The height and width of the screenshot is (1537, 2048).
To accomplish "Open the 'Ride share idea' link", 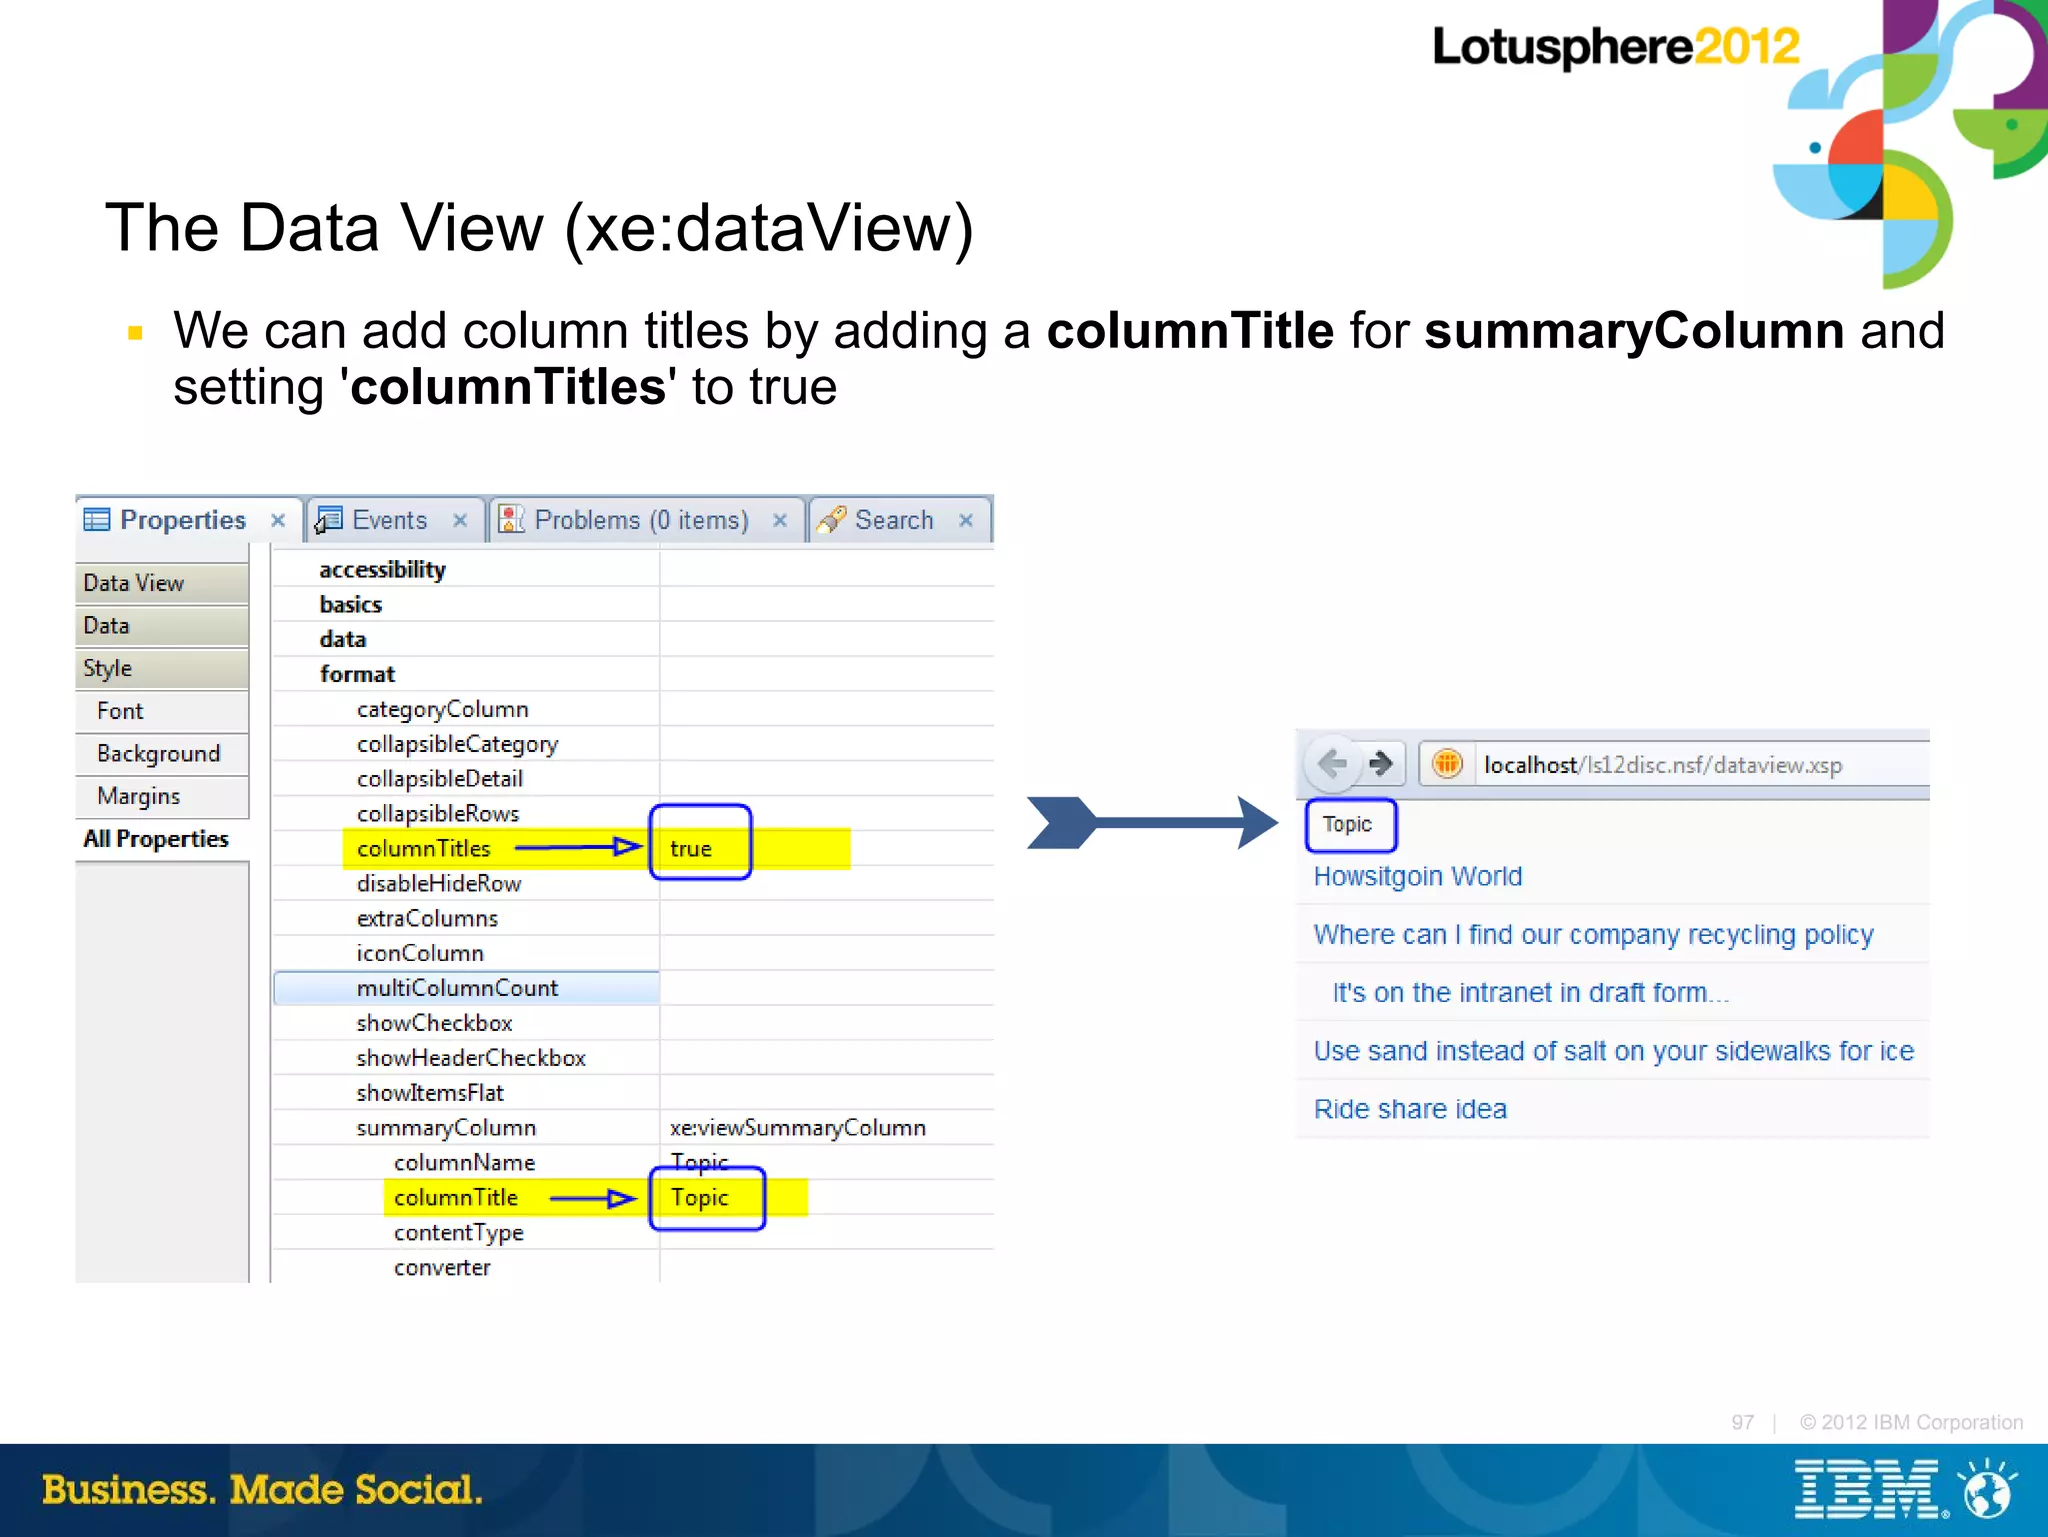I will 1410,1110.
